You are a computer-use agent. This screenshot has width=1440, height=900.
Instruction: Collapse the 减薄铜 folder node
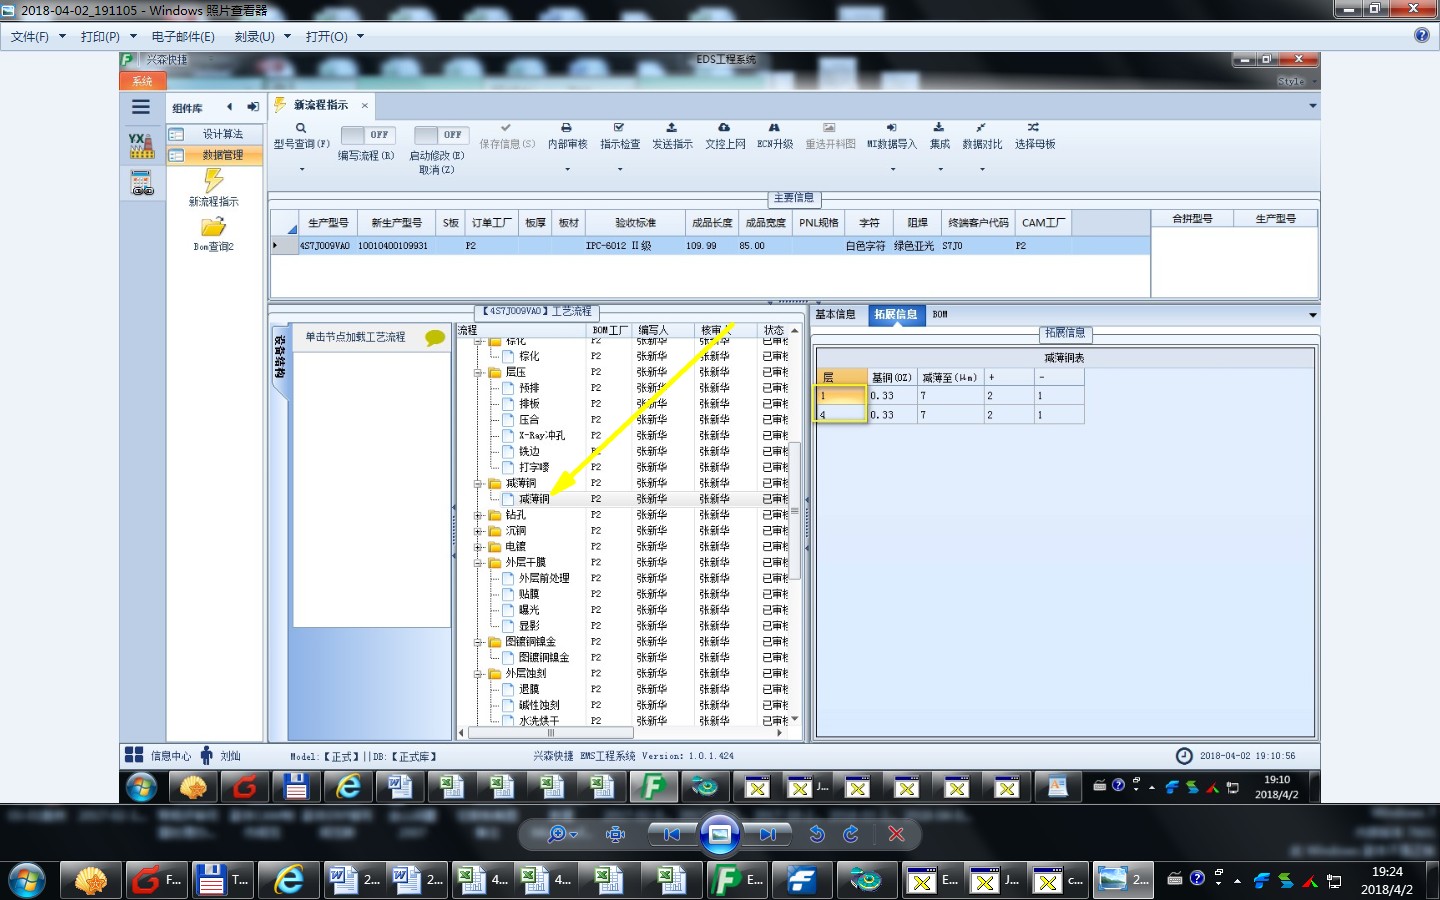click(479, 483)
